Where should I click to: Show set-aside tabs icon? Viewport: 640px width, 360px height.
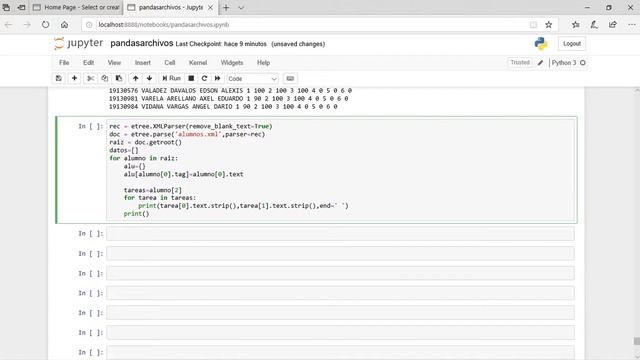coord(6,7)
